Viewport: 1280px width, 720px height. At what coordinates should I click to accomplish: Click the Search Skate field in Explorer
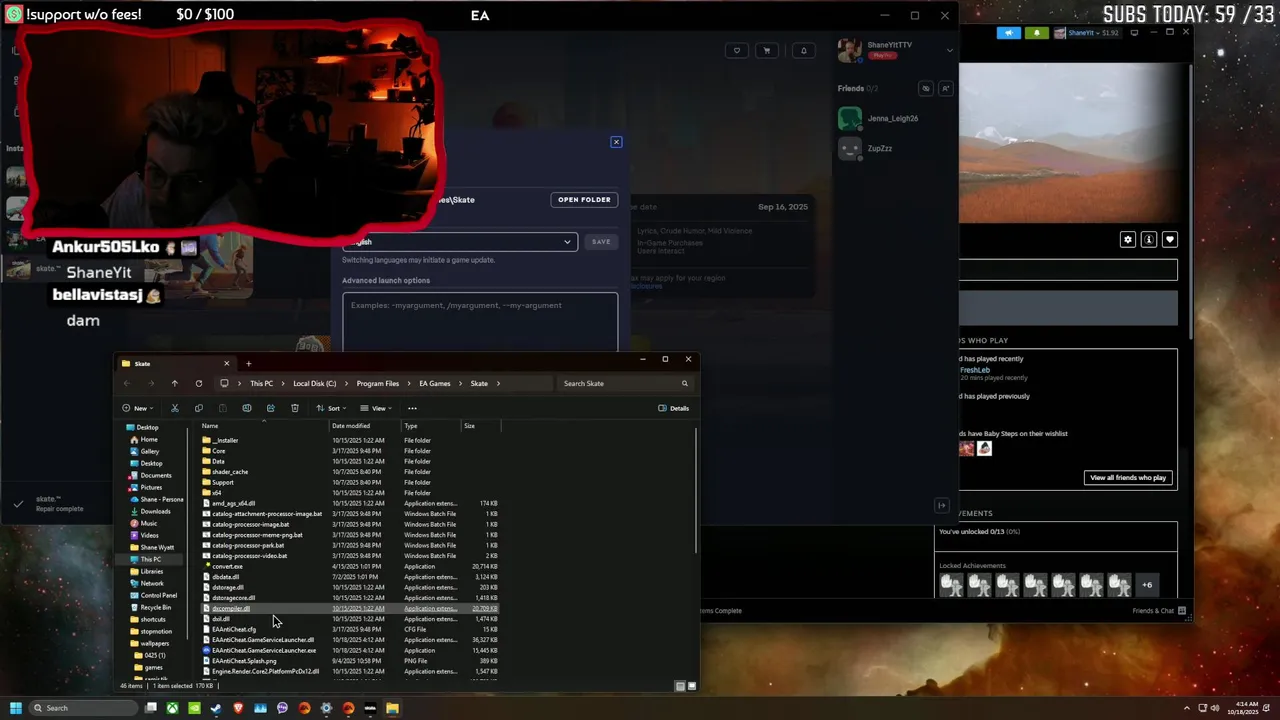point(625,383)
